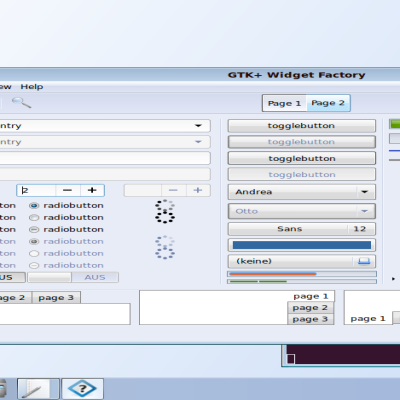Viewport: 400px width, 400px height.
Task: Click the greyed filled radiobutton
Action: [34, 242]
